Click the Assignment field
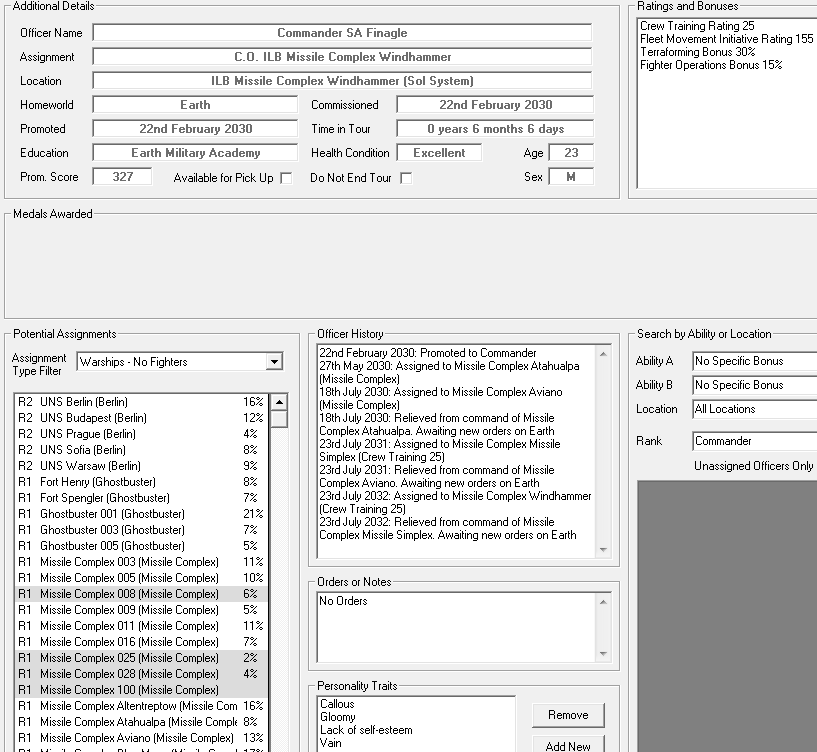Image resolution: width=817 pixels, height=752 pixels. coord(342,57)
